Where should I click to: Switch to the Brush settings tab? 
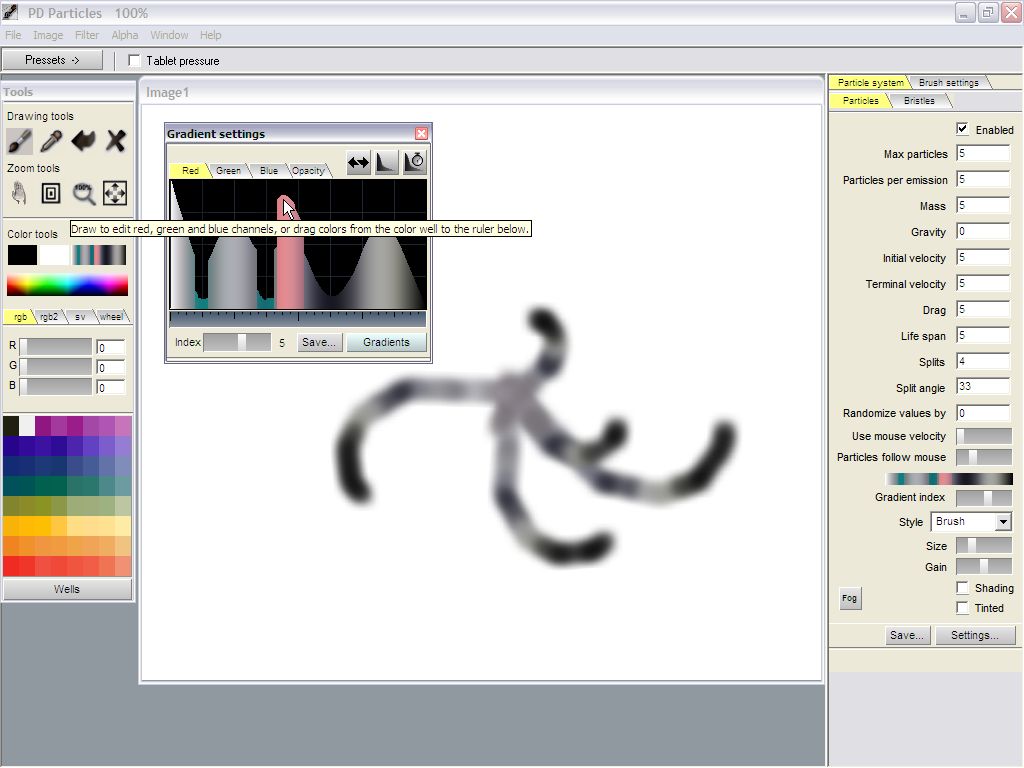[948, 82]
